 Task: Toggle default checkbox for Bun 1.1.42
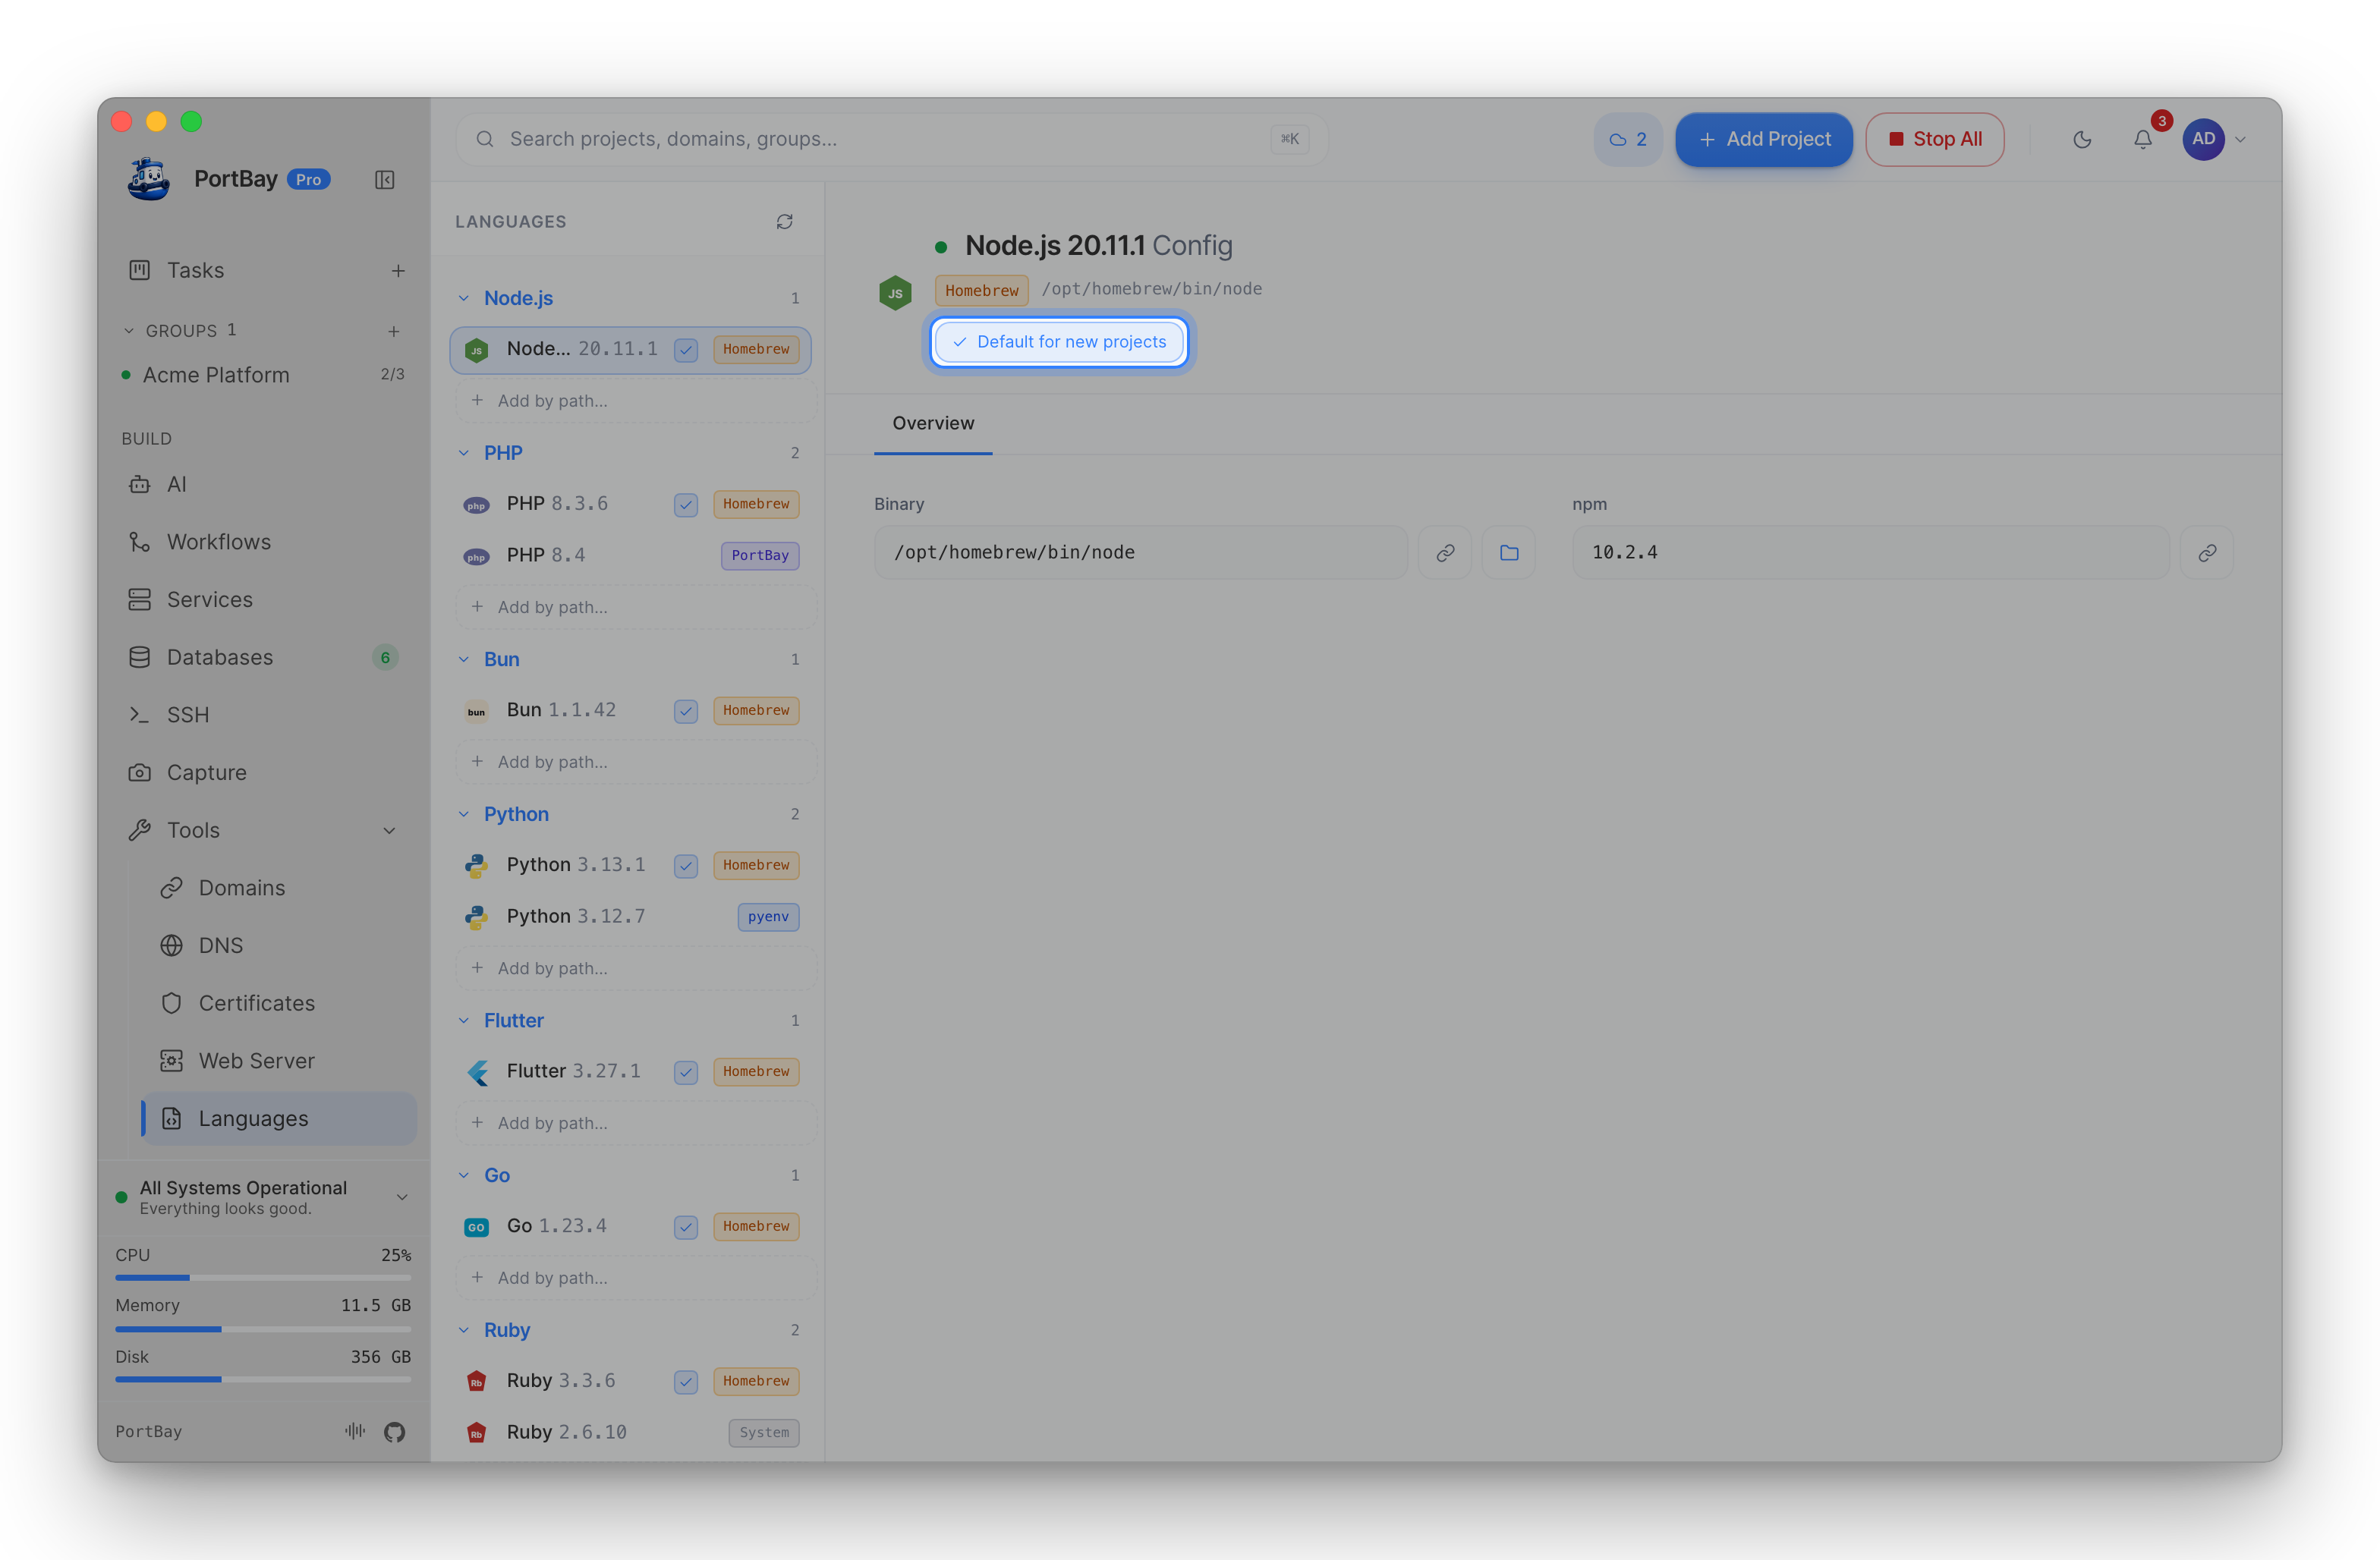[x=686, y=711]
